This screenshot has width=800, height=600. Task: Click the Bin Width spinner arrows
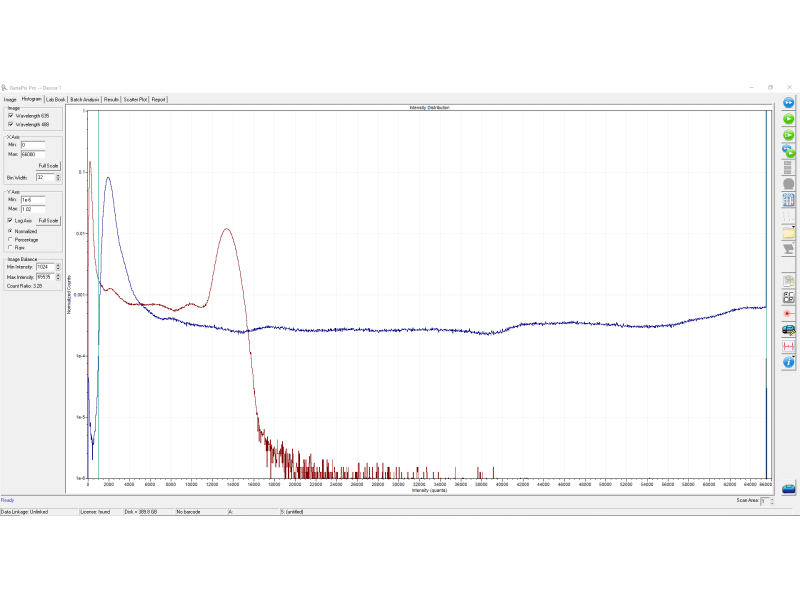click(x=58, y=176)
